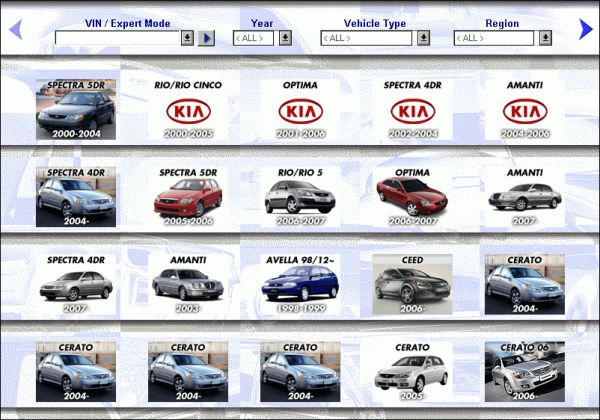The height and width of the screenshot is (420, 600).
Task: Expand the Vehicle Type dropdown arrow
Action: click(x=423, y=38)
